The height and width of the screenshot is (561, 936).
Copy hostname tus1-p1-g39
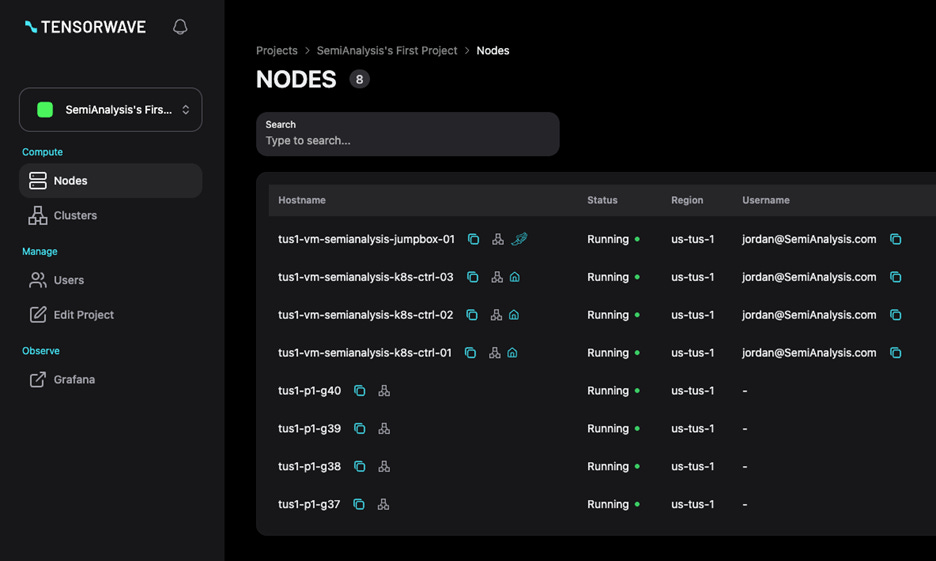(359, 429)
